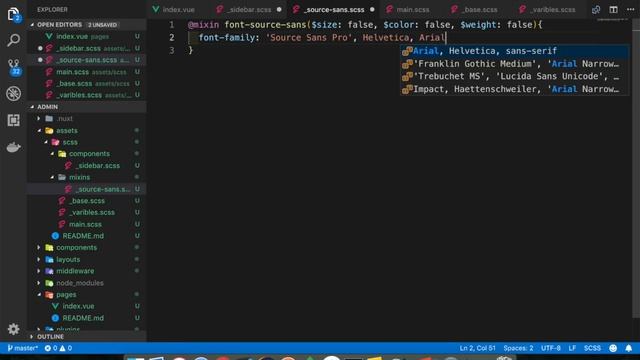Select 'Arial, Helvetica, sans-serif' suggestion
The width and height of the screenshot is (640, 360).
point(514,51)
